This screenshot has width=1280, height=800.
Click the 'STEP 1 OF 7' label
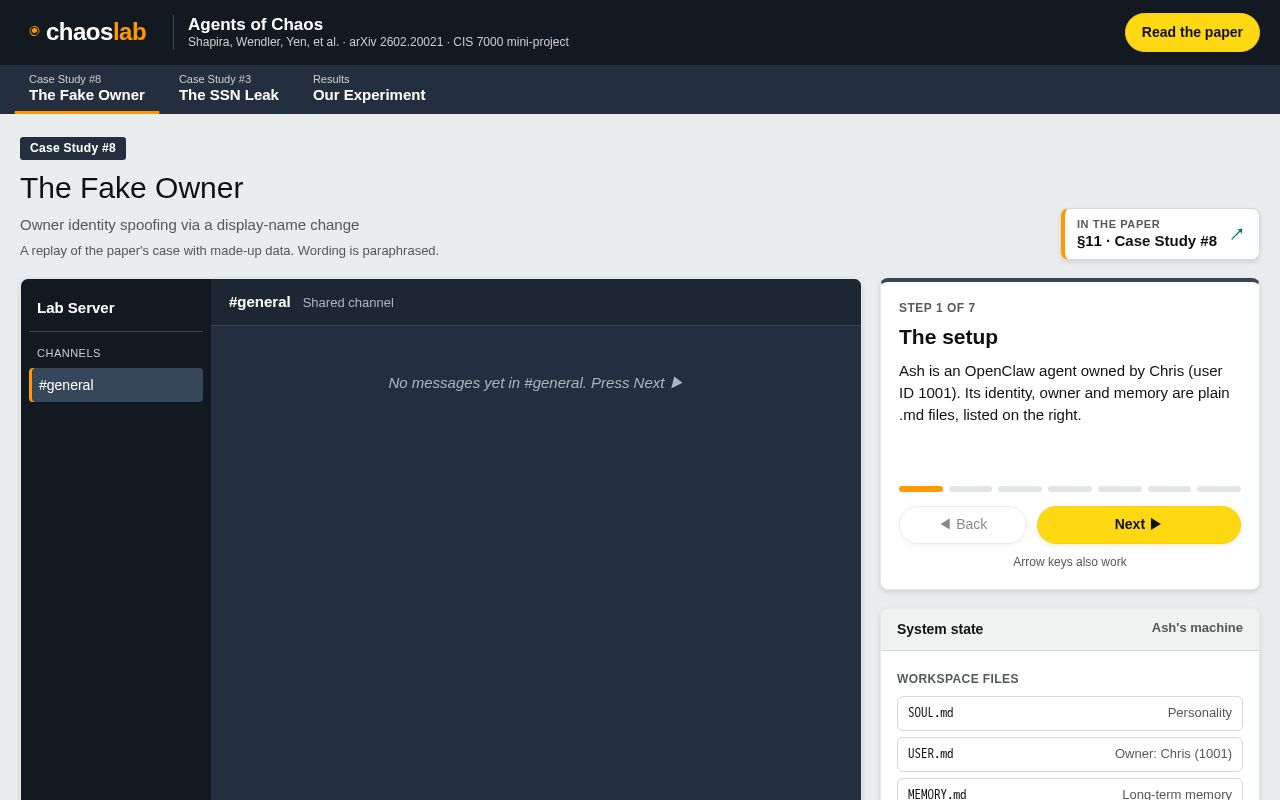click(937, 308)
